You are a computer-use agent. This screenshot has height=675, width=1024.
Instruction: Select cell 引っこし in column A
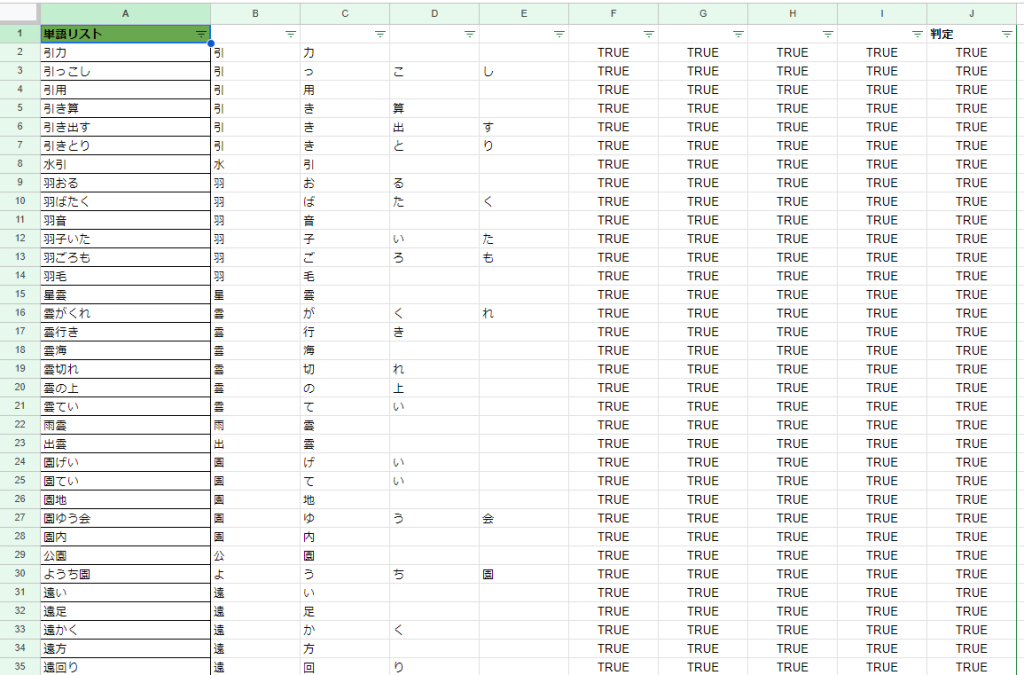point(125,71)
